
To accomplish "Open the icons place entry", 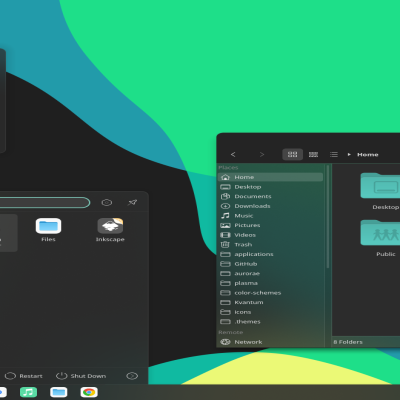I will tap(270, 312).
